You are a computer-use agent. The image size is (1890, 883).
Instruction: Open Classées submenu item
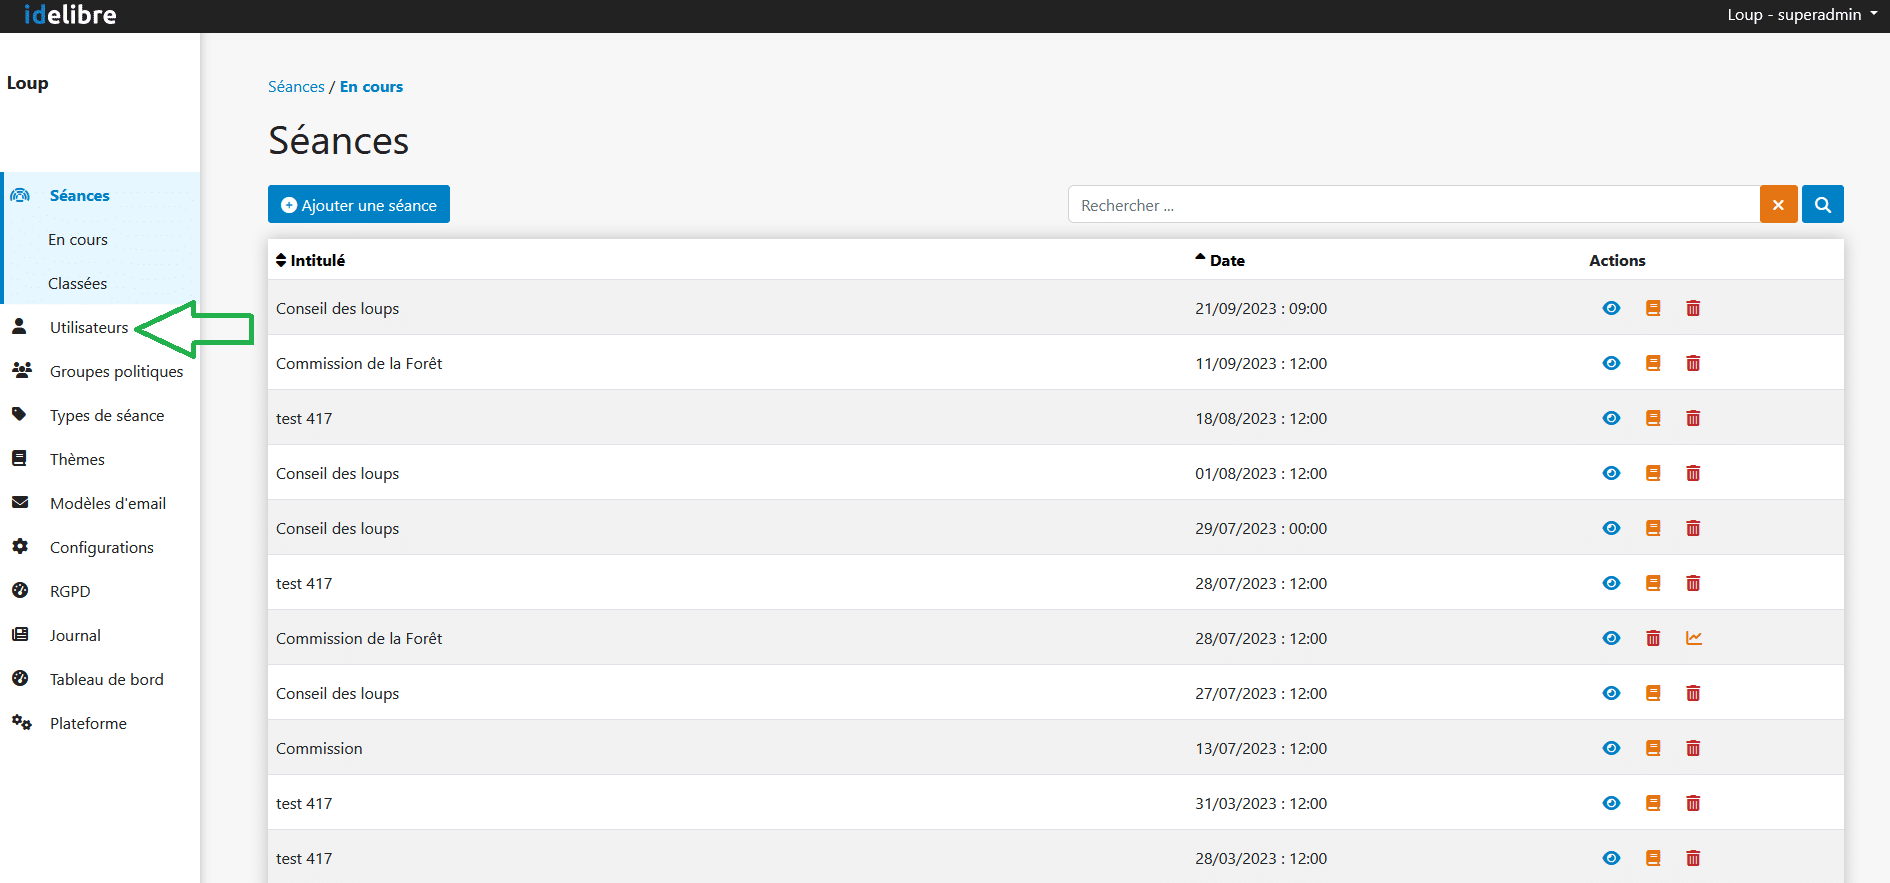click(77, 283)
